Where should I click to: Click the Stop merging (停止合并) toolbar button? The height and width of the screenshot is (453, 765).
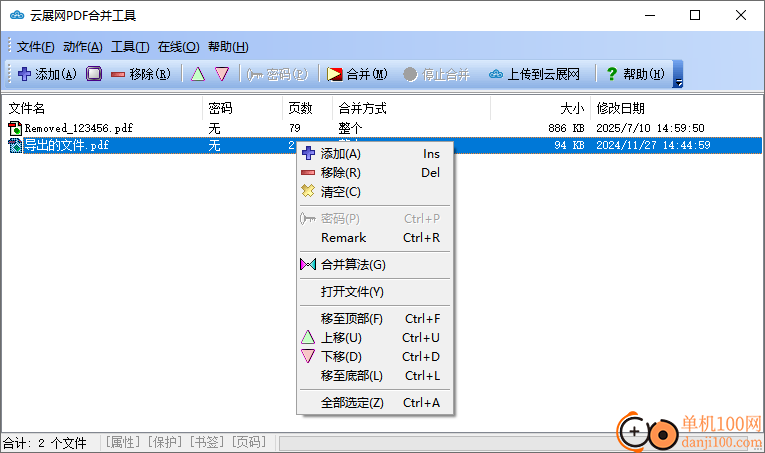437,74
